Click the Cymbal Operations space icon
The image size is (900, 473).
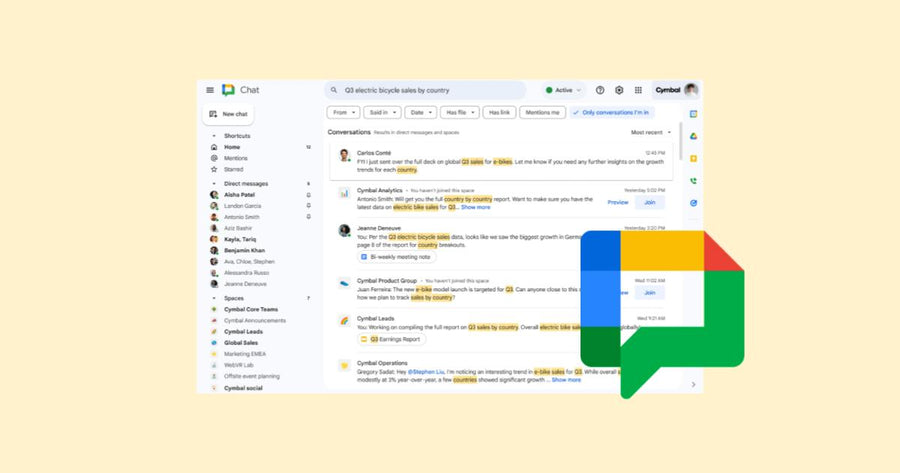tap(344, 365)
